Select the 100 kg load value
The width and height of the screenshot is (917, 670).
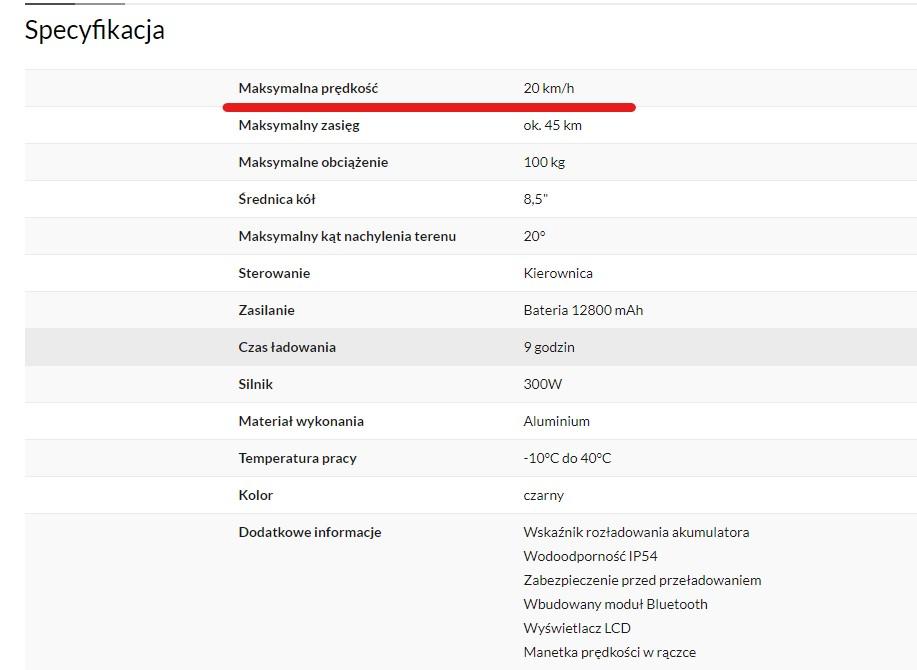[x=544, y=162]
